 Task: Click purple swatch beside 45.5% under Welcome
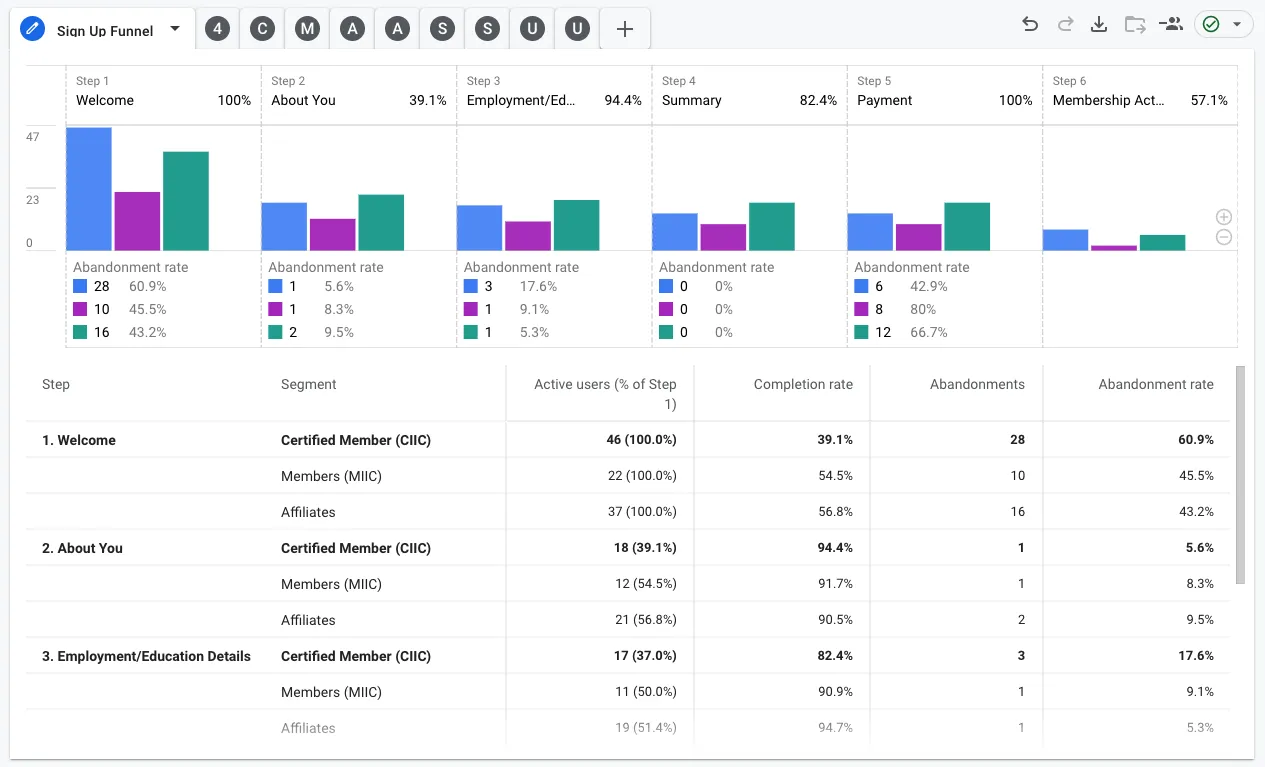click(80, 309)
